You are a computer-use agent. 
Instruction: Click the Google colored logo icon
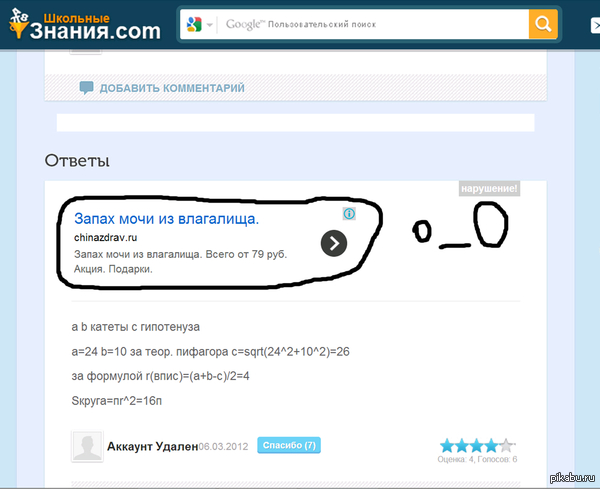194,24
